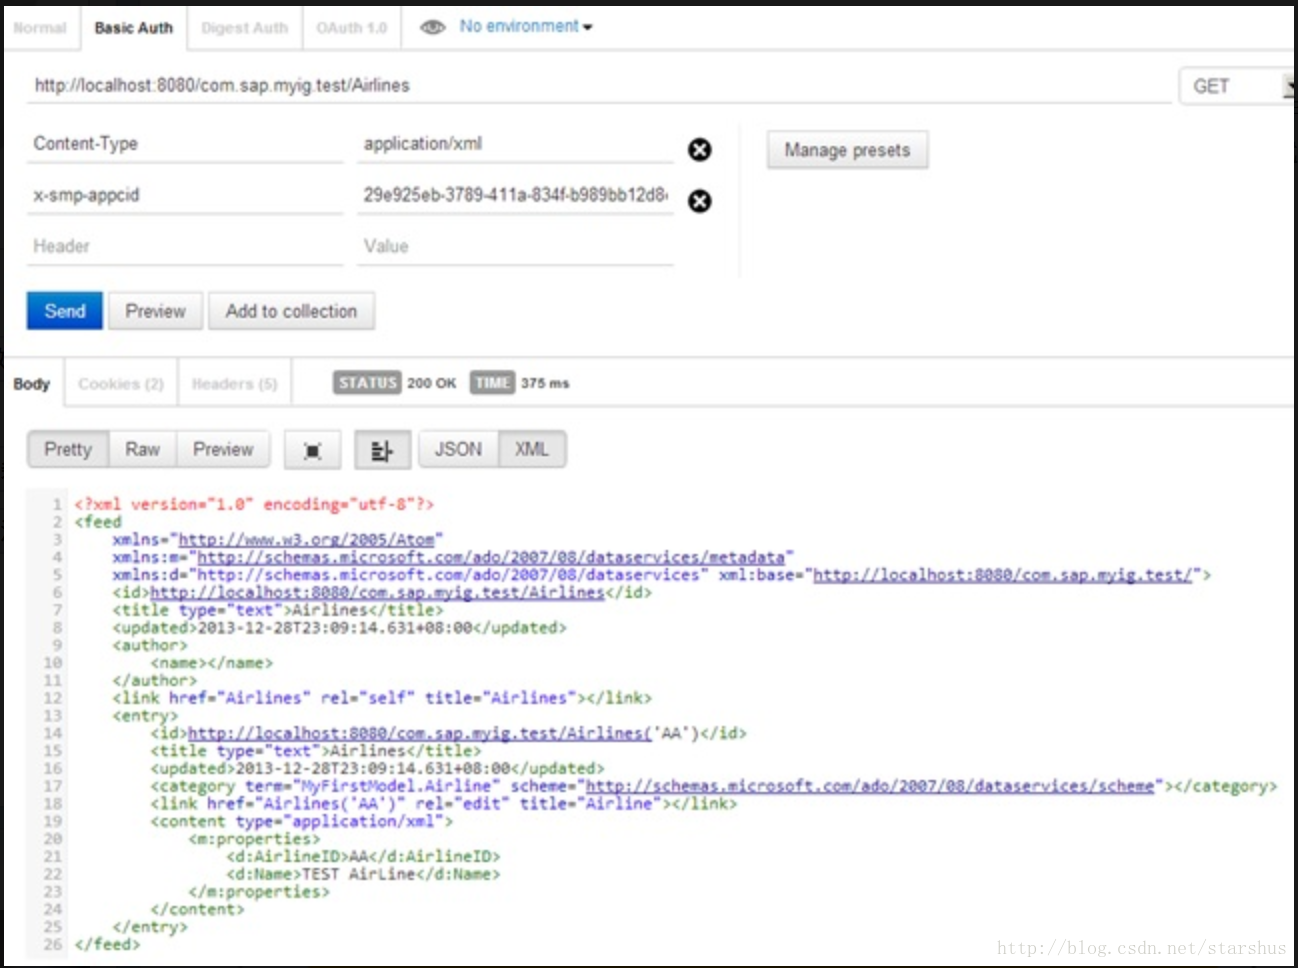Delete the x-smp-appcid header row

700,201
